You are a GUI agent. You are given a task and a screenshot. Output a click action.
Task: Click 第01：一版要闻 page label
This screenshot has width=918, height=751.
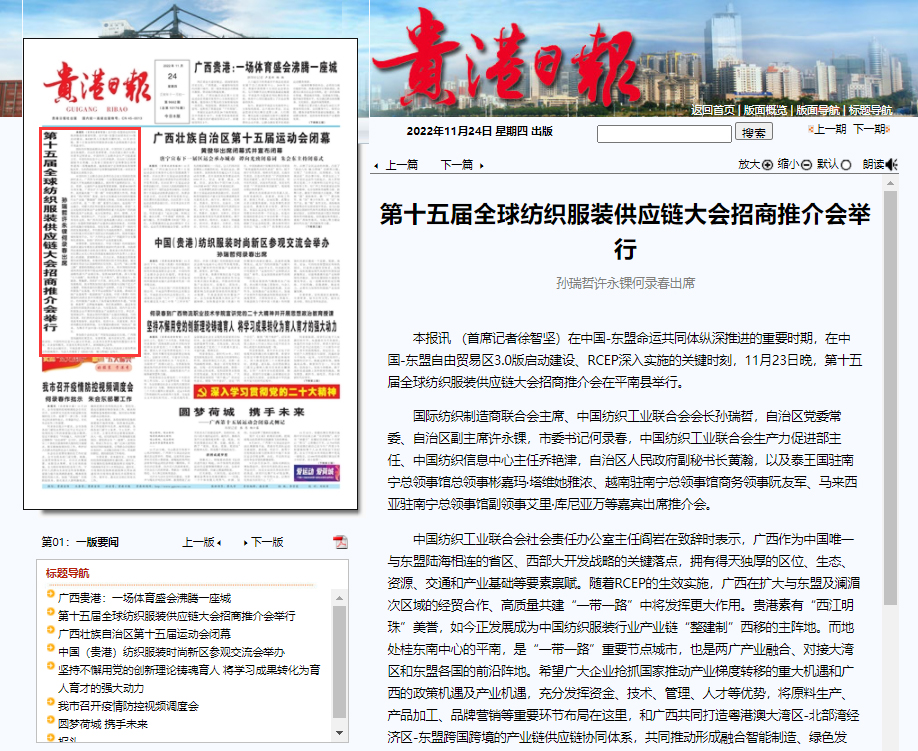(80, 542)
